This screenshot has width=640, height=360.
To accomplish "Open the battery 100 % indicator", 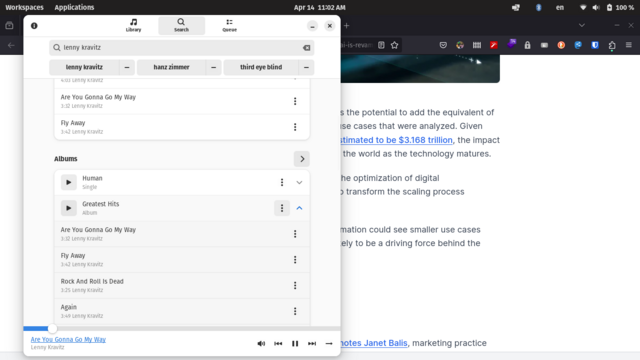I will tap(620, 7).
